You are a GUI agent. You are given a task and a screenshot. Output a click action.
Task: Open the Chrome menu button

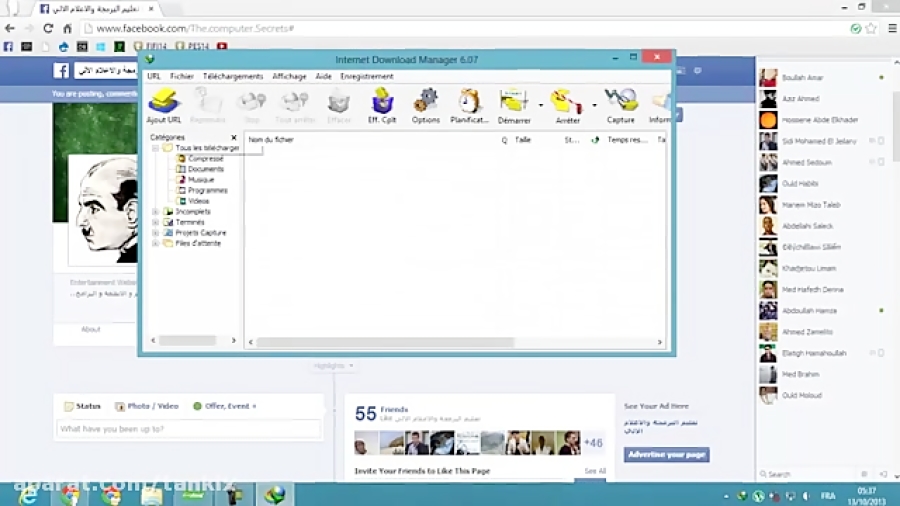893,28
